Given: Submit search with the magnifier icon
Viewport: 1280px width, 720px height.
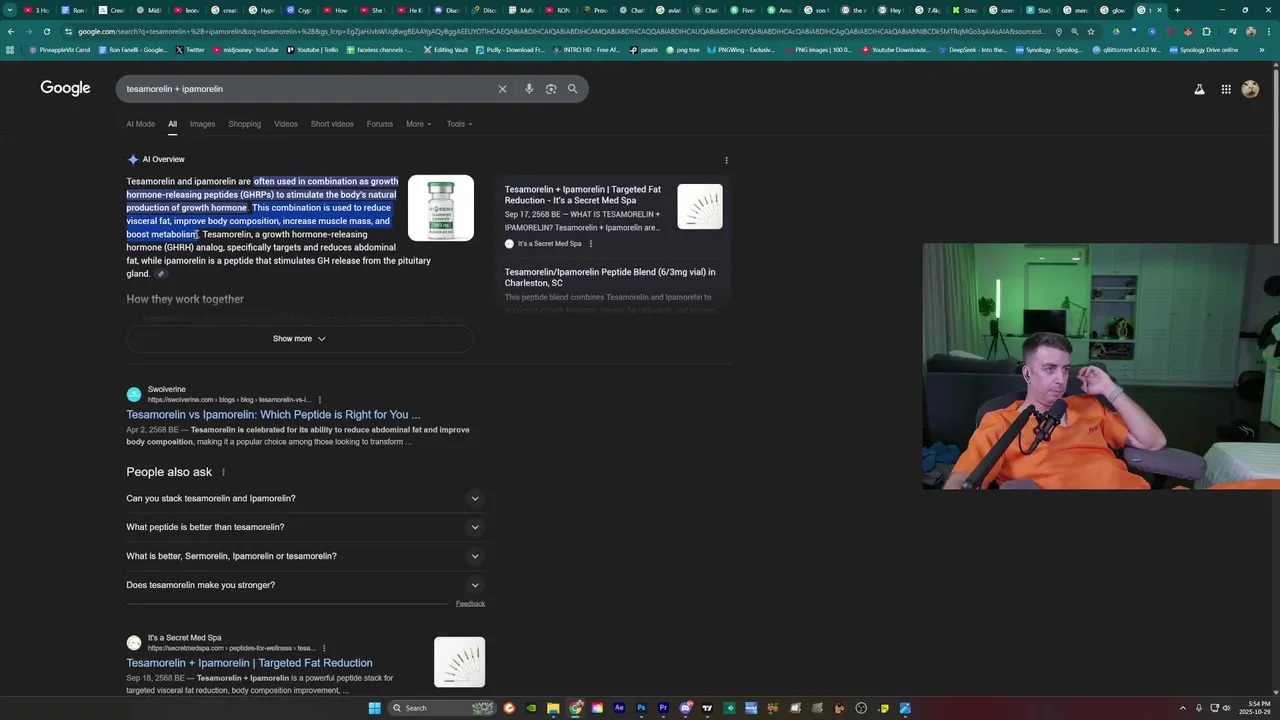Looking at the screenshot, I should pyautogui.click(x=573, y=89).
